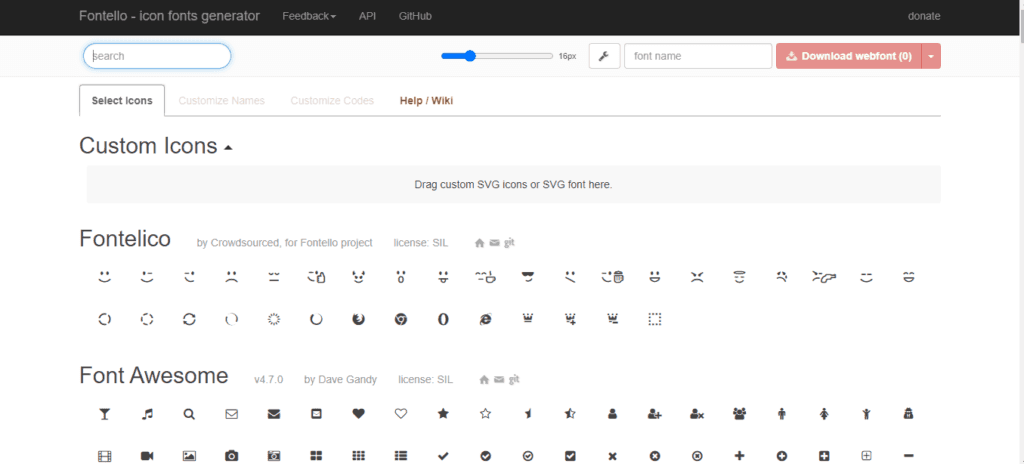This screenshot has width=1024, height=464.
Task: Choose the cocktail glass icon
Action: point(104,414)
